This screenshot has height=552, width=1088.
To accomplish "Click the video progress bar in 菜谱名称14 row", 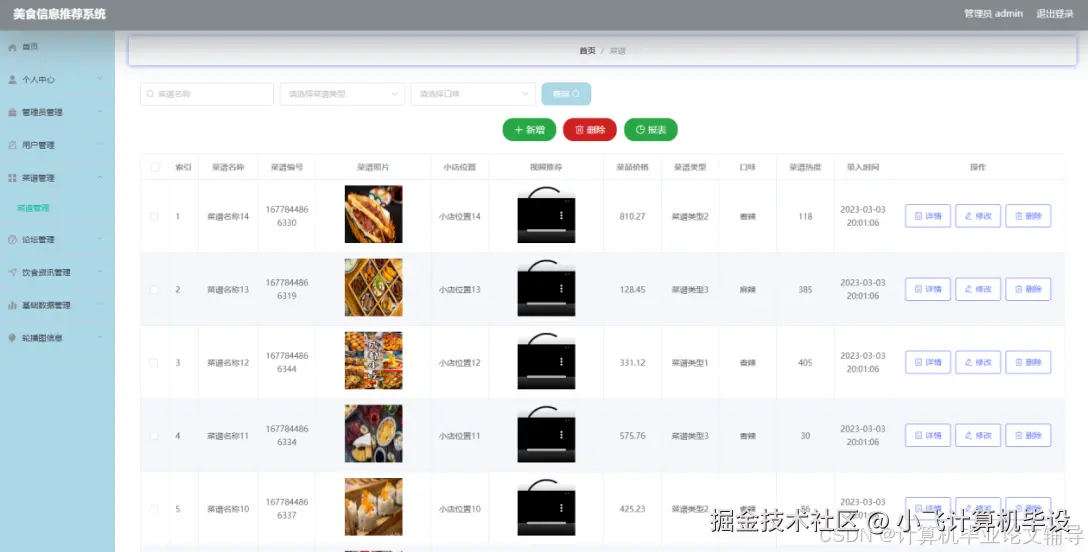I will coord(546,230).
